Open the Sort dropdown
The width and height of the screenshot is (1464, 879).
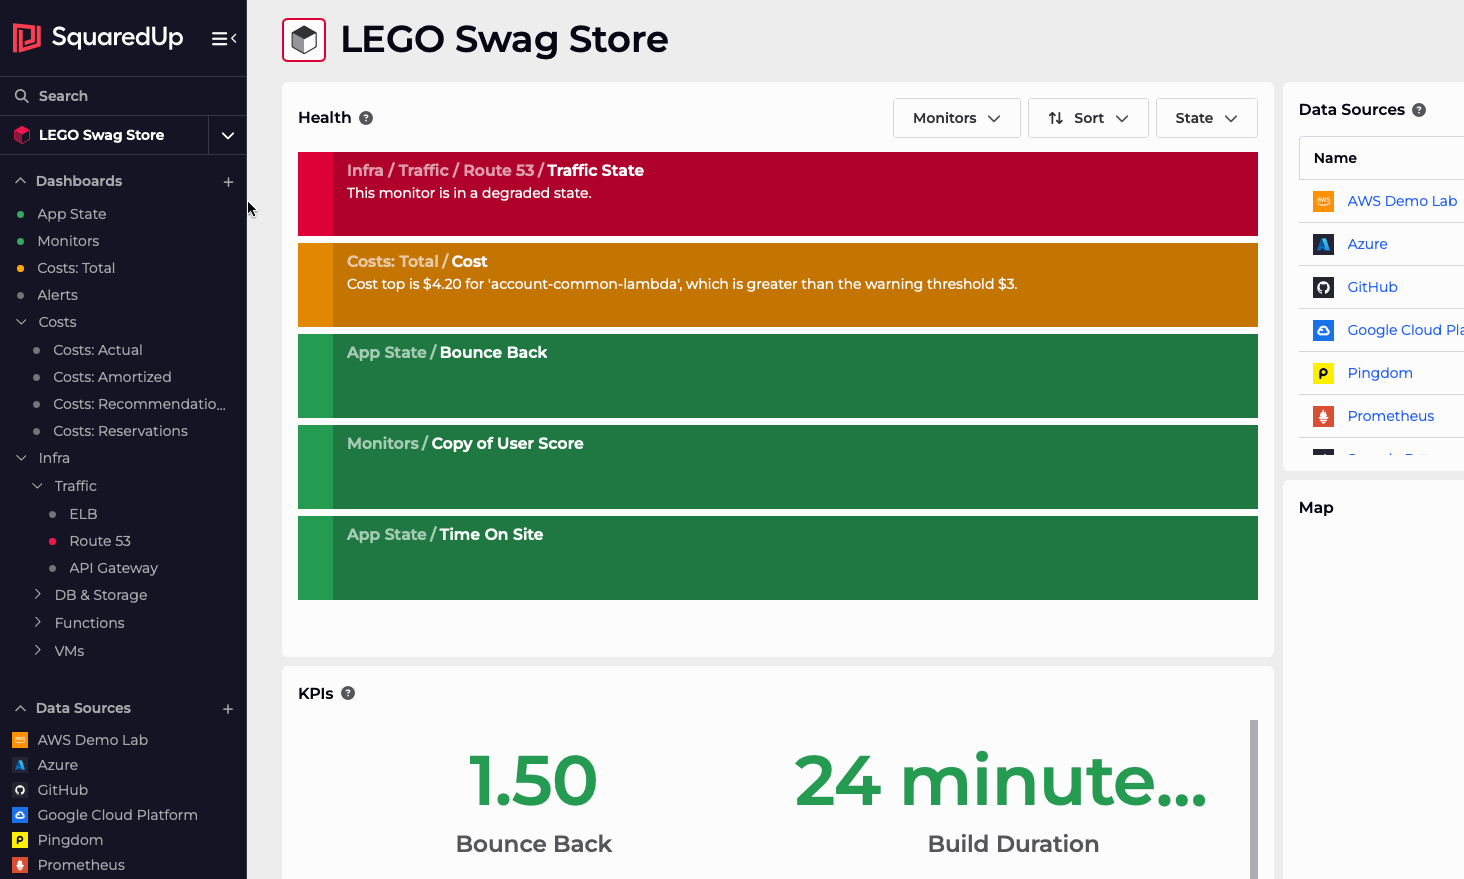1088,118
